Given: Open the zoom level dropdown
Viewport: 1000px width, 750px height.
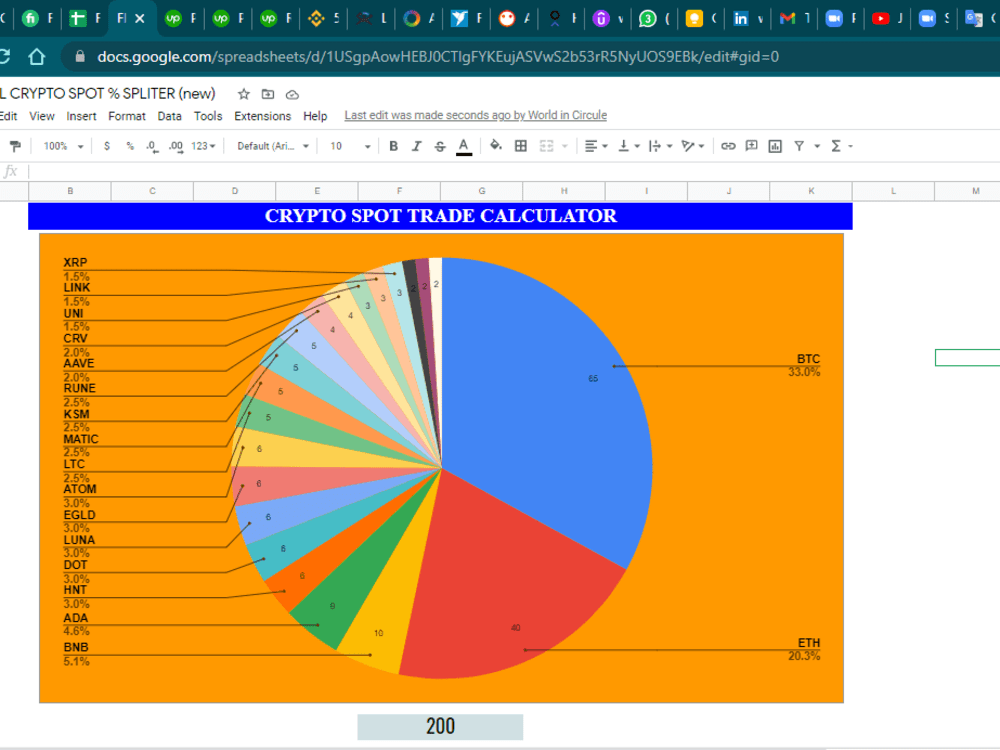Looking at the screenshot, I should coord(60,145).
